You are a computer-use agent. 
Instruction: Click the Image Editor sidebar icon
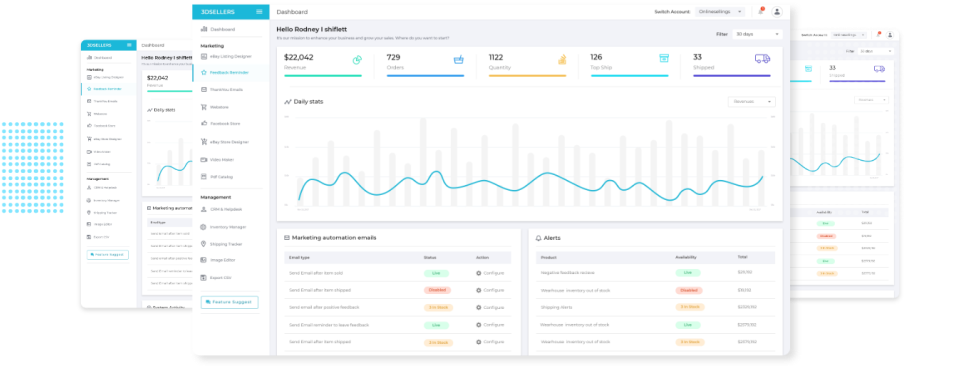204,260
